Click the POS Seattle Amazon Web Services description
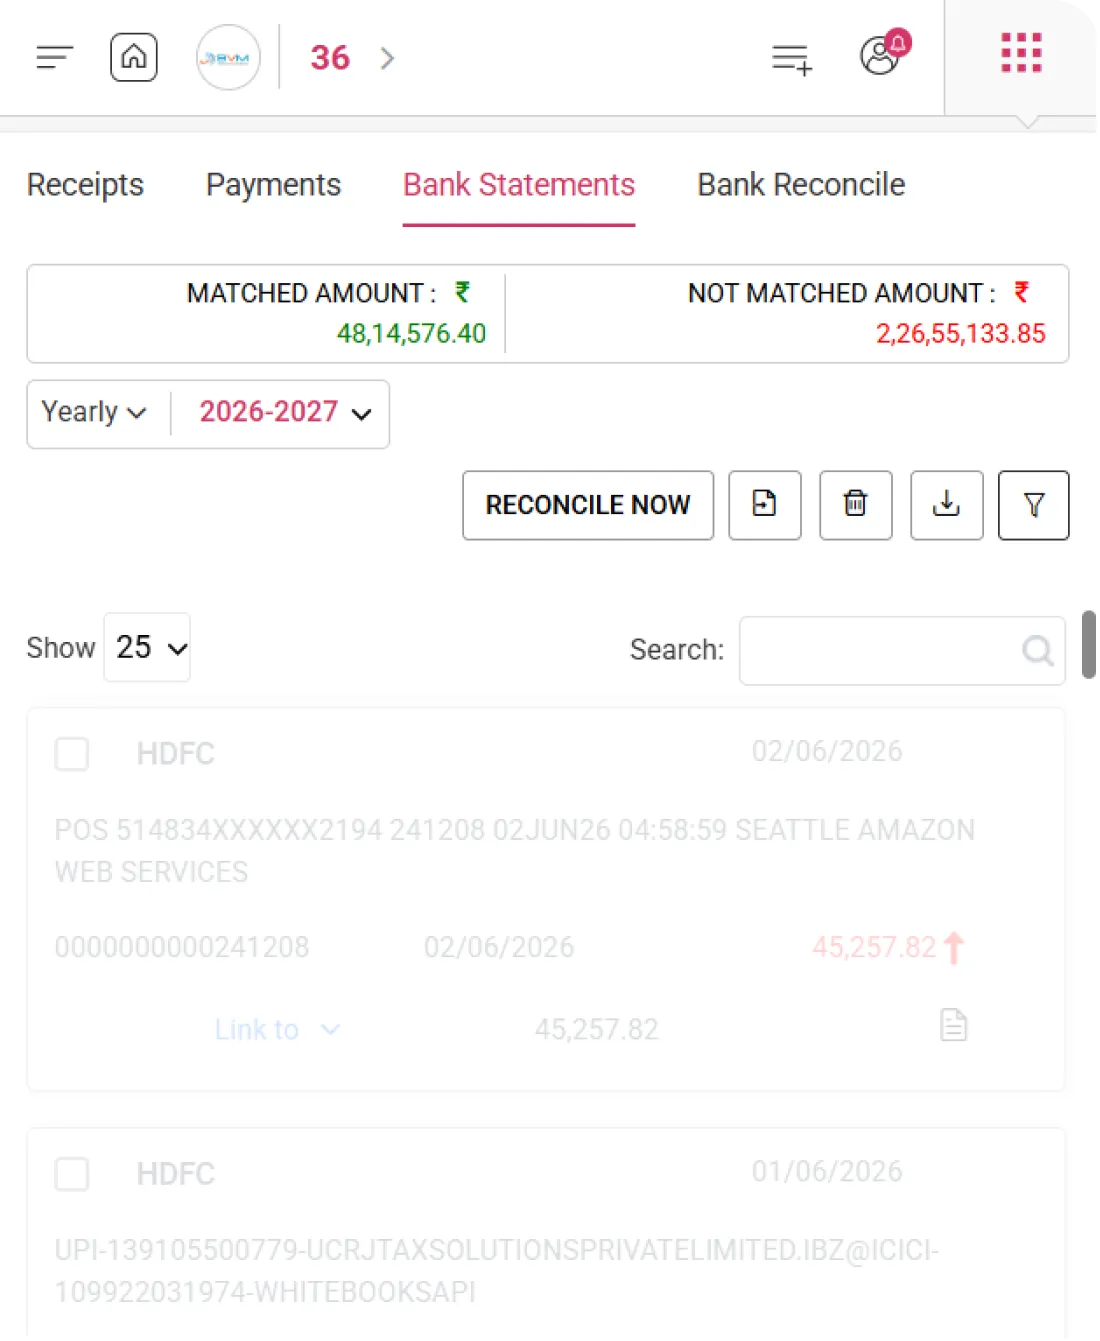 [x=514, y=851]
